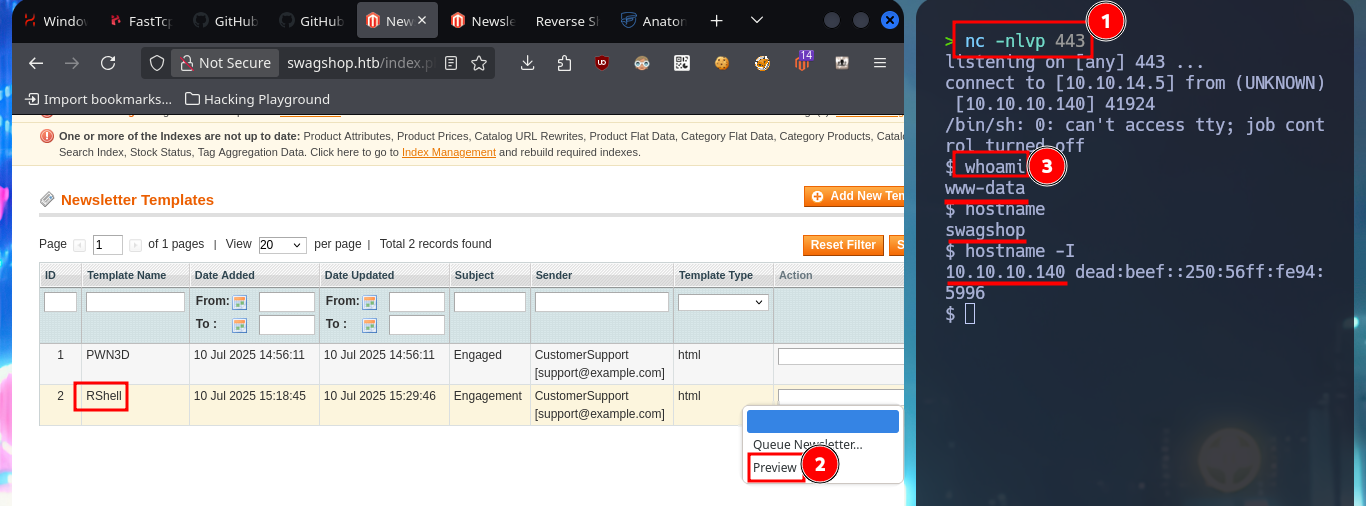Image resolution: width=1366 pixels, height=506 pixels.
Task: Choose Preview from the action list
Action: [x=775, y=467]
